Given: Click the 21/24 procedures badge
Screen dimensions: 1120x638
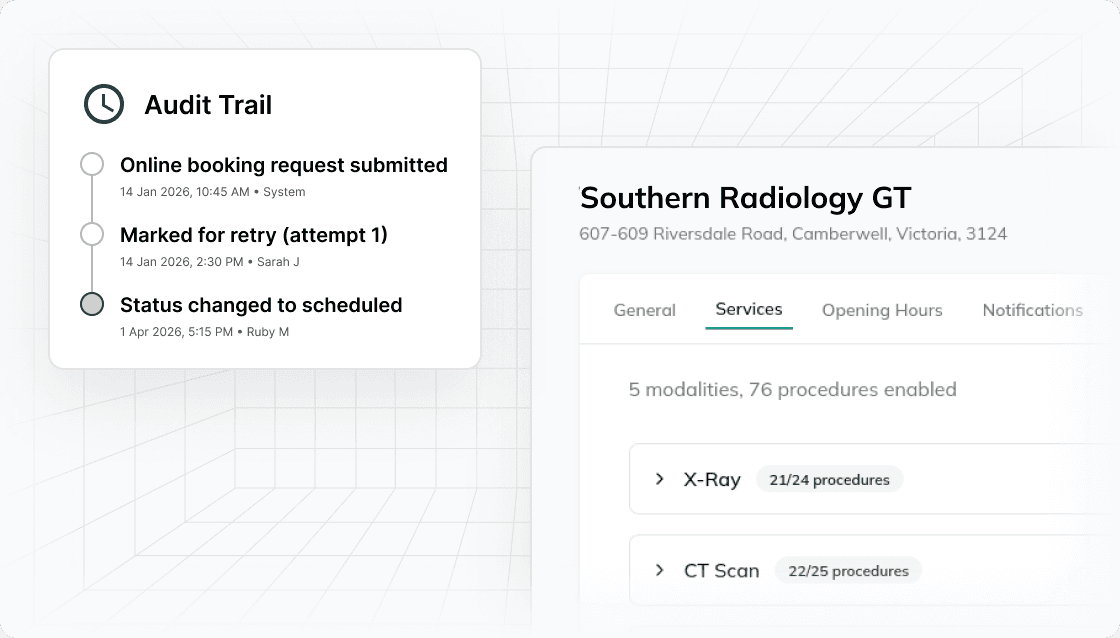Looking at the screenshot, I should [x=829, y=480].
